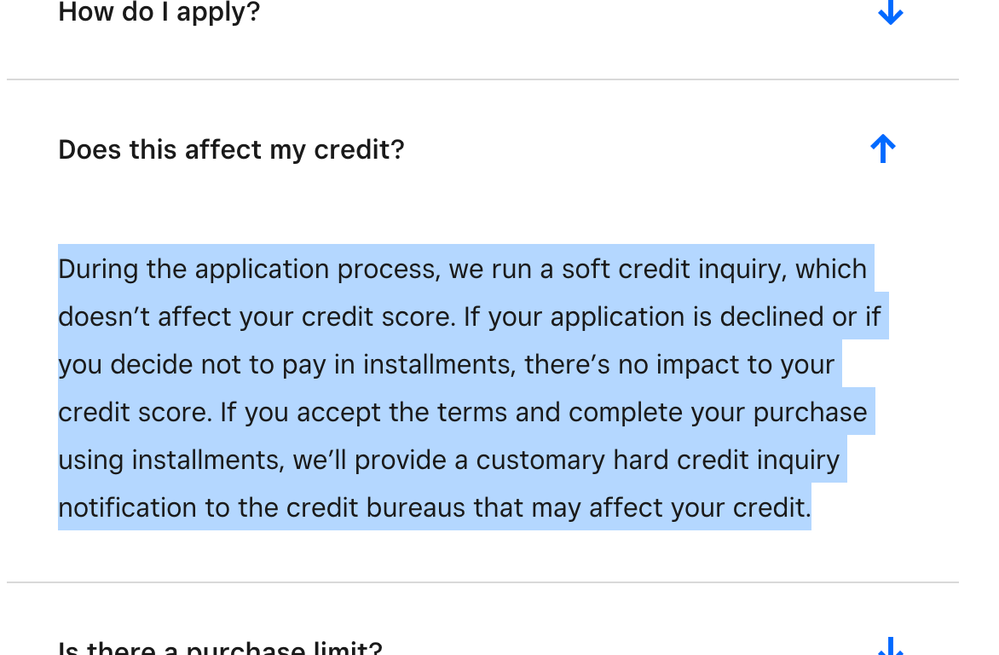The width and height of the screenshot is (999, 655).
Task: Open the "Is there a purchase limit?" question
Action: (220, 647)
